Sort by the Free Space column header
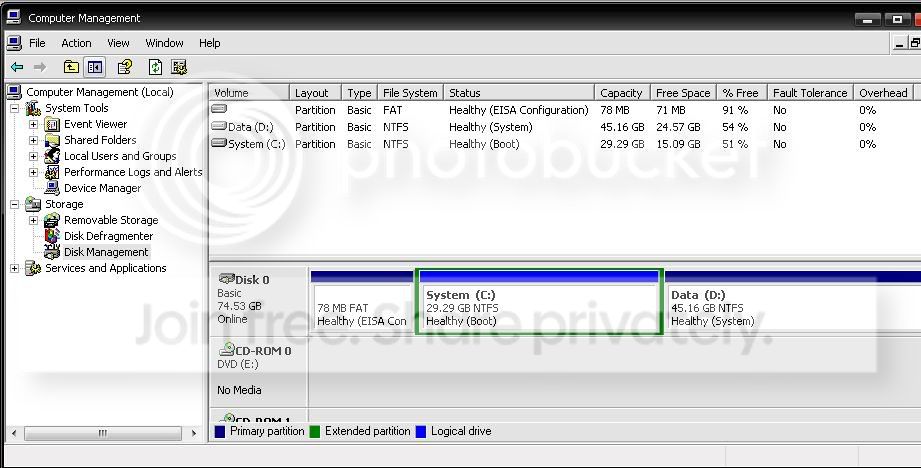 click(684, 93)
